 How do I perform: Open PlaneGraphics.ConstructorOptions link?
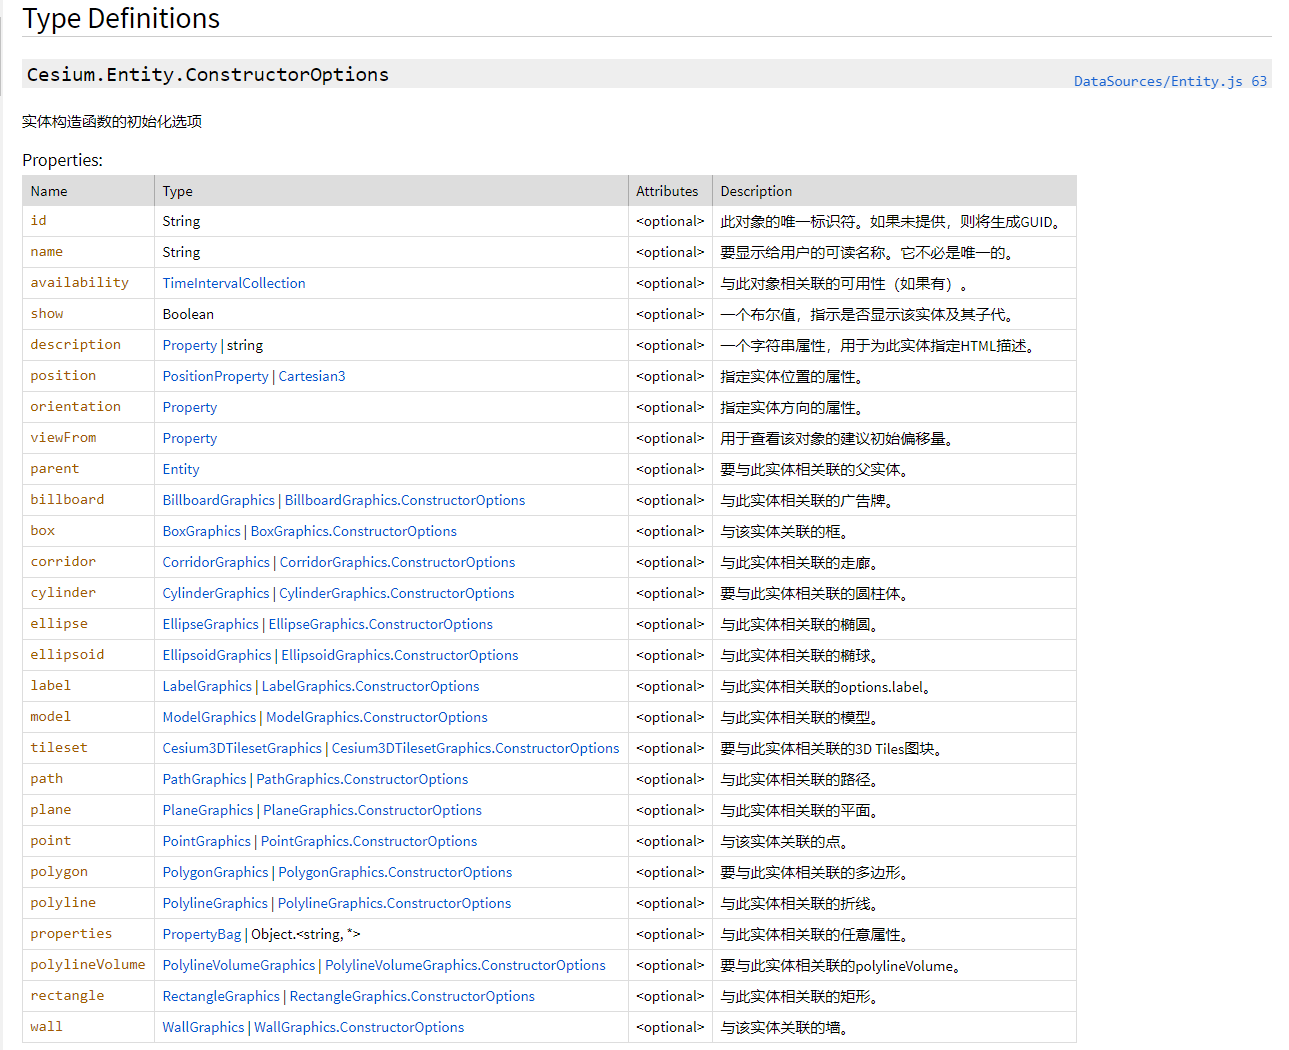pyautogui.click(x=372, y=810)
